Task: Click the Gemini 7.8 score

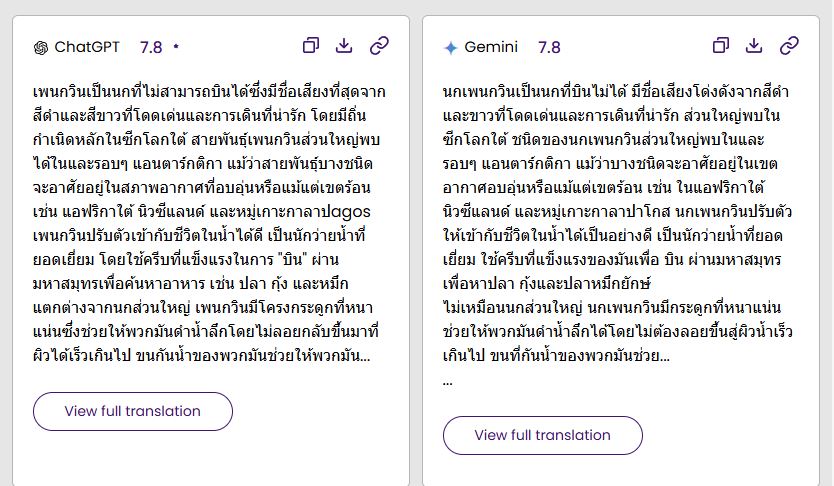Action: [549, 47]
